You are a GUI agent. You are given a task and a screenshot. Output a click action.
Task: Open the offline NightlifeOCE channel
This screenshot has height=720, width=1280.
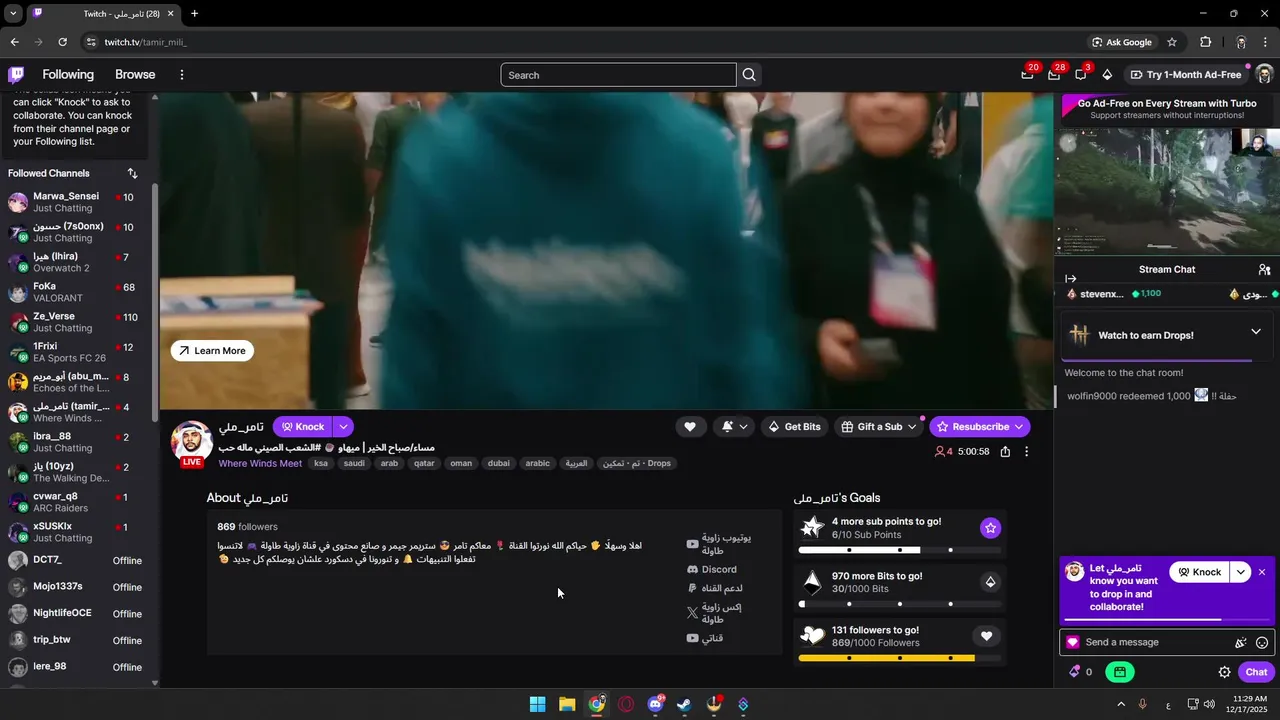[x=76, y=613]
